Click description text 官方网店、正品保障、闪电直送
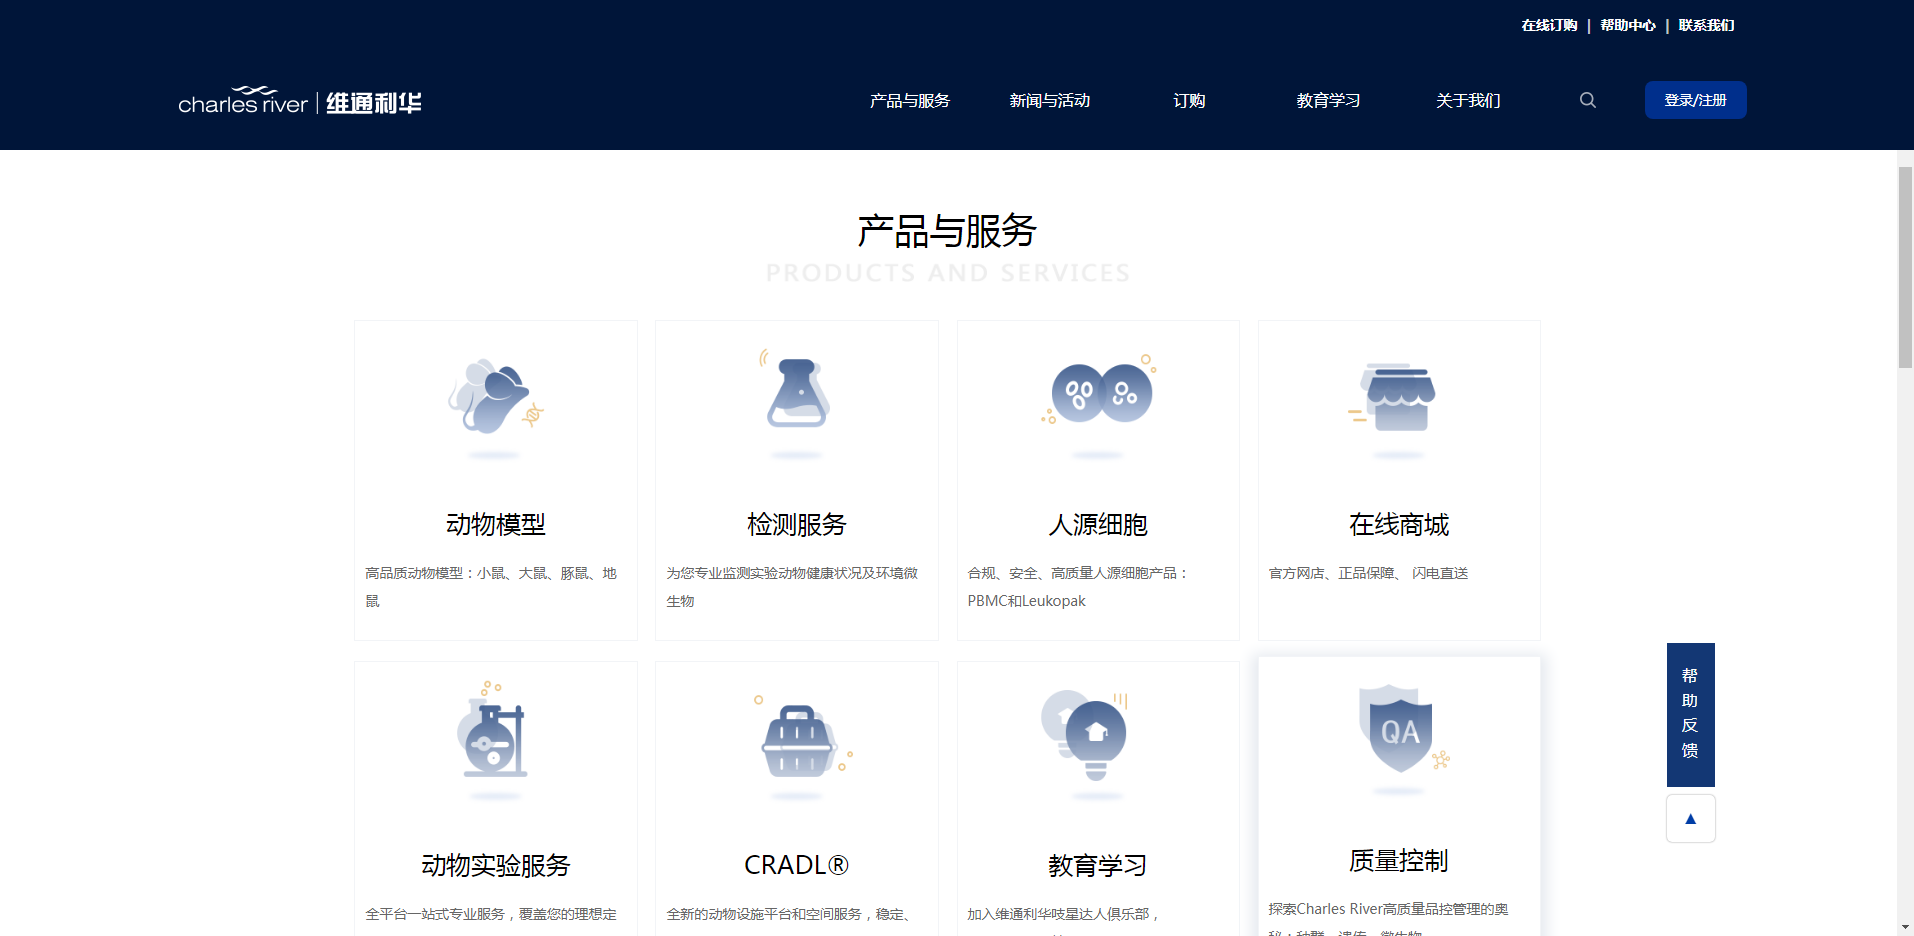Screen dimensions: 1914x936 pos(1369,573)
